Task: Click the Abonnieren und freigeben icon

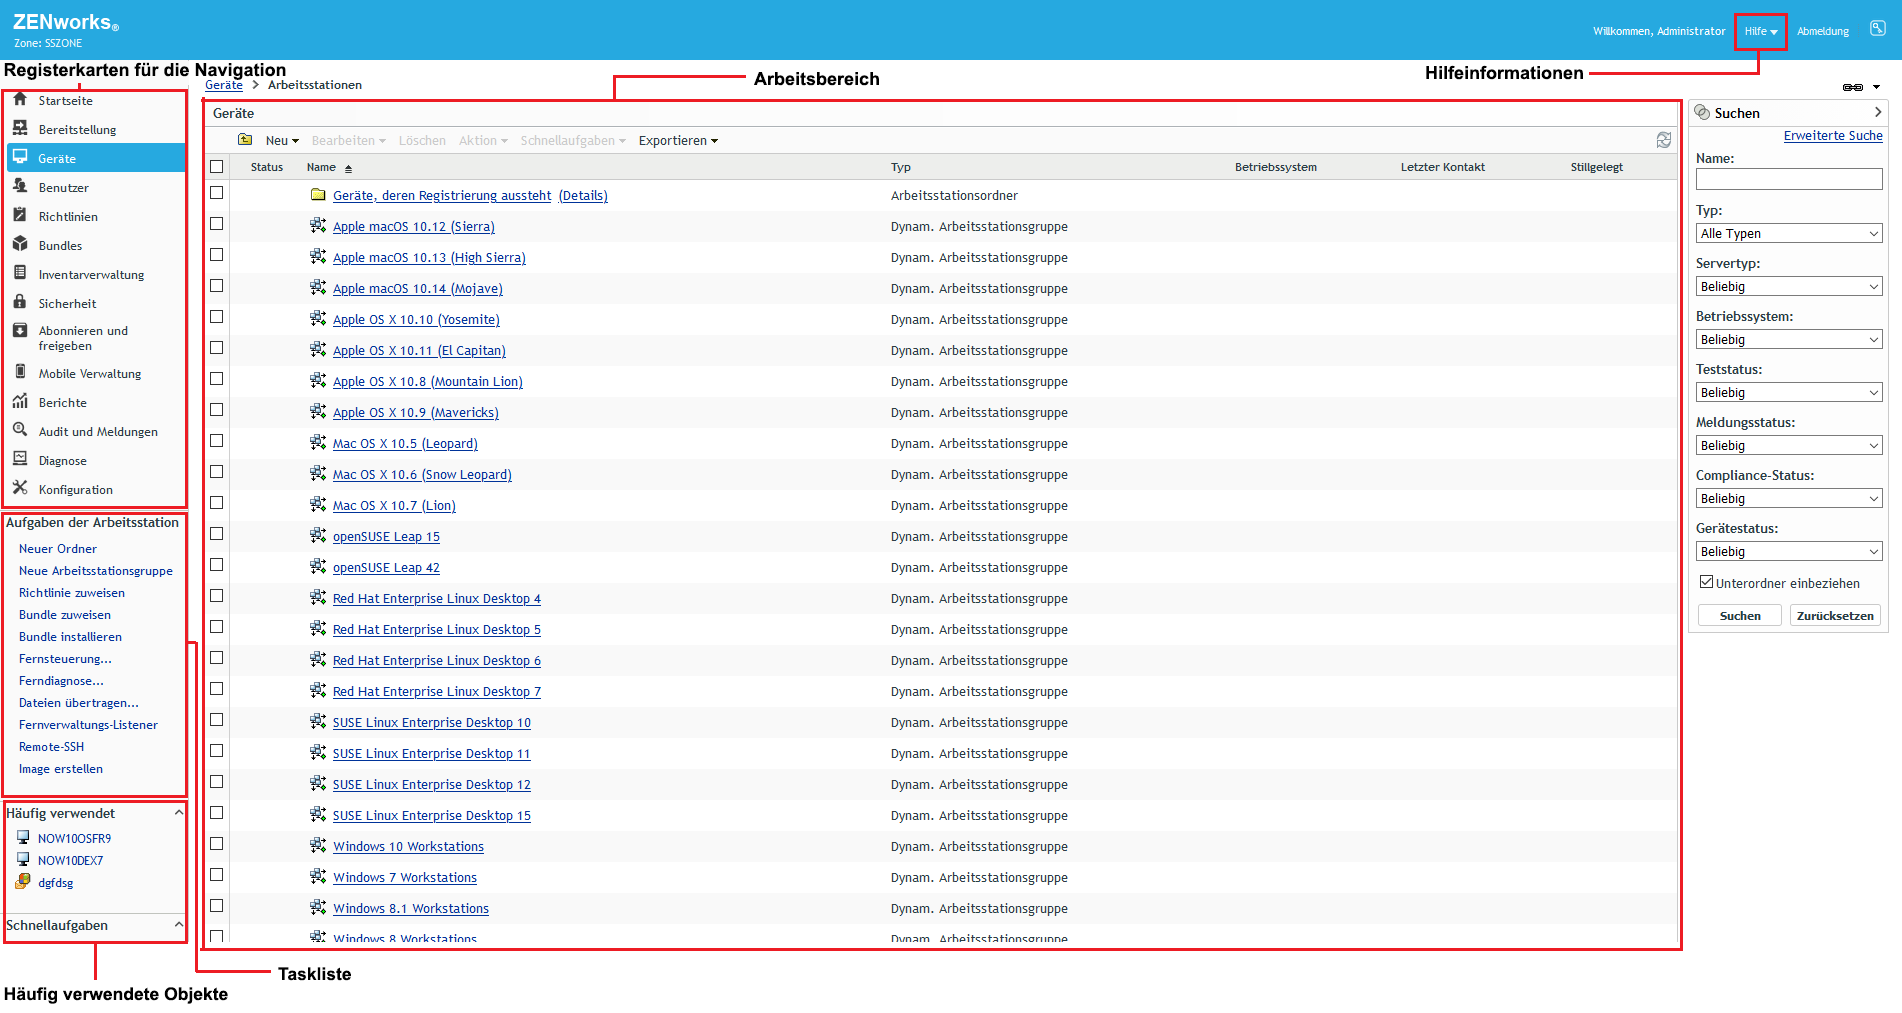Action: pos(20,331)
